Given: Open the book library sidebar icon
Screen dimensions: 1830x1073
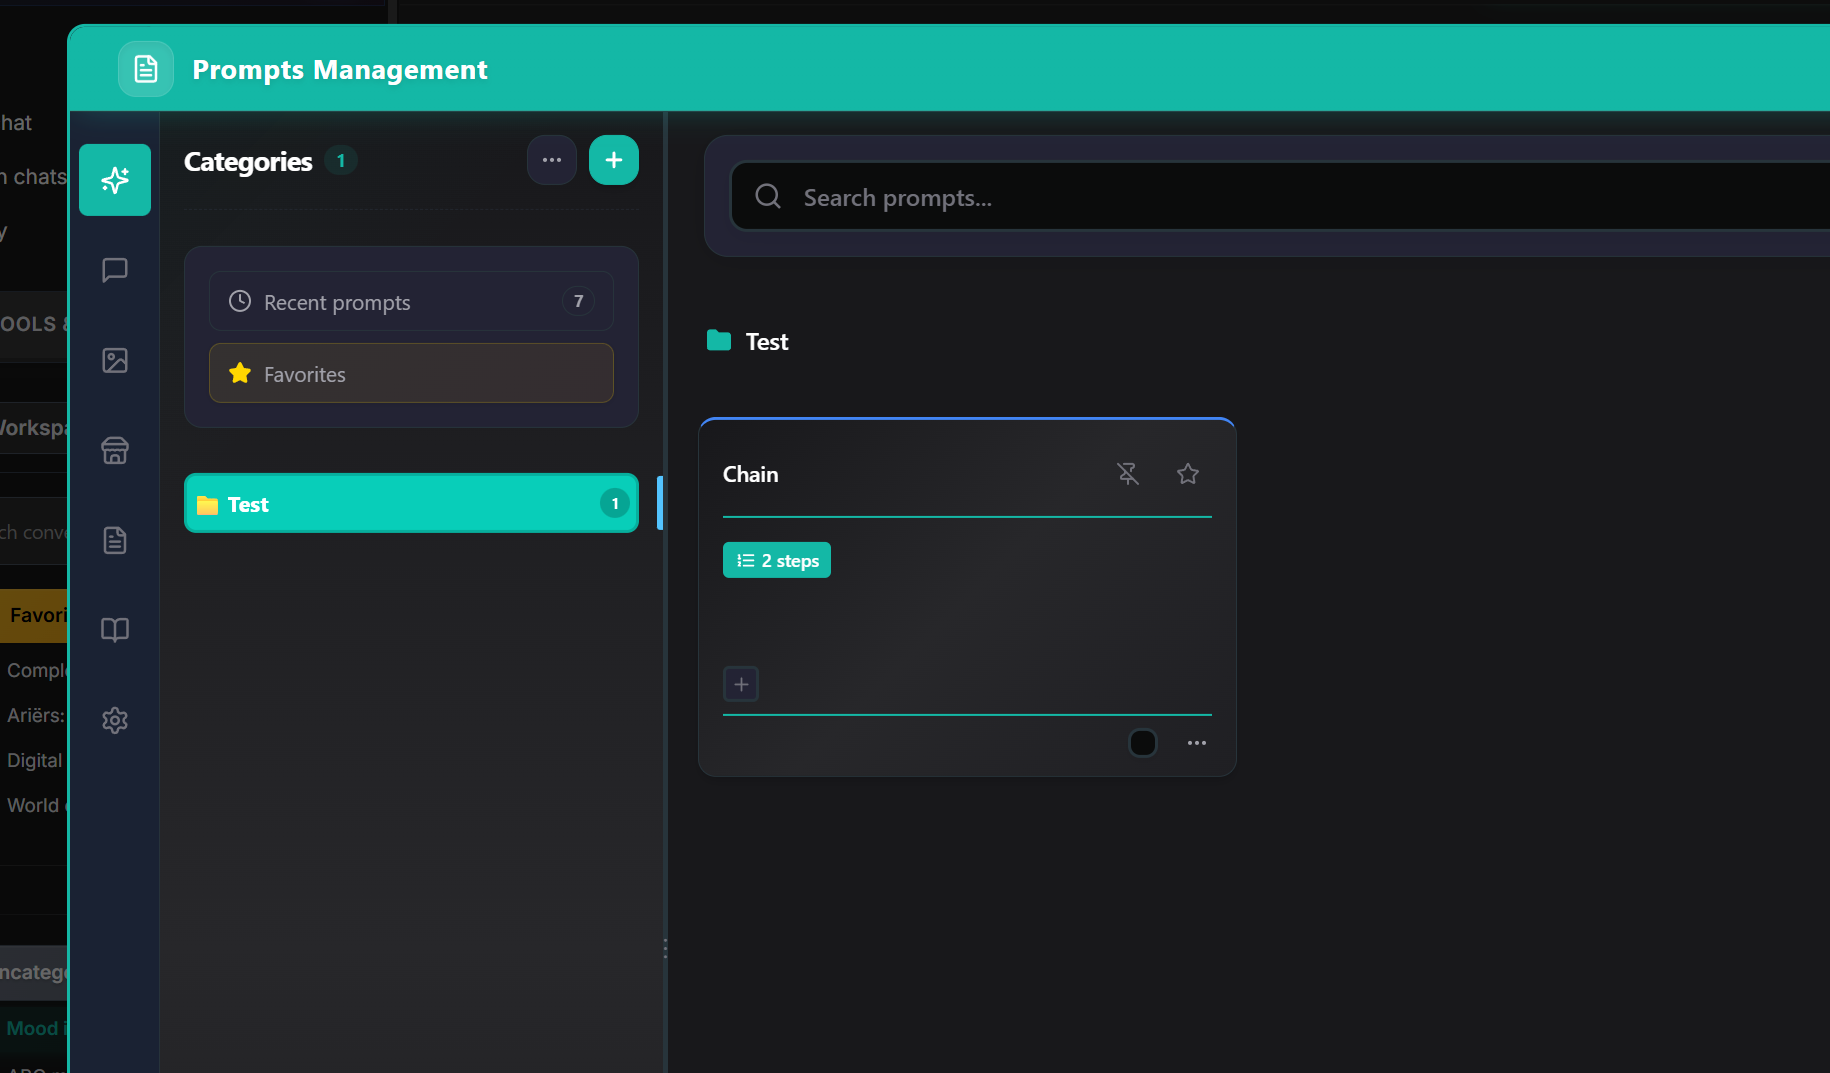Looking at the screenshot, I should 115,630.
